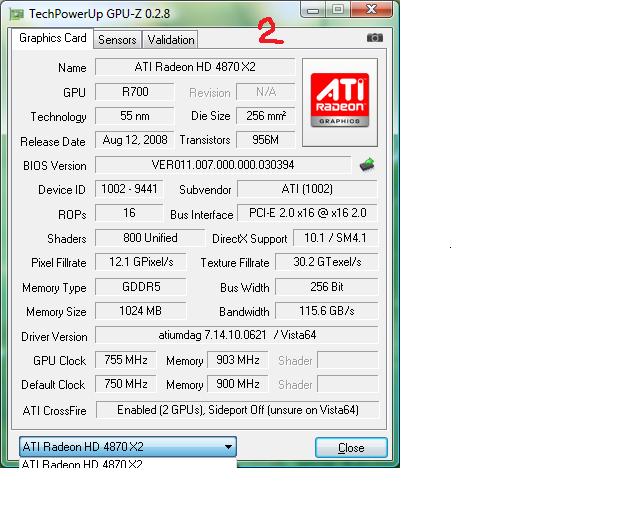Click the BIOS Version field
The height and width of the screenshot is (531, 640).
pyautogui.click(x=222, y=165)
